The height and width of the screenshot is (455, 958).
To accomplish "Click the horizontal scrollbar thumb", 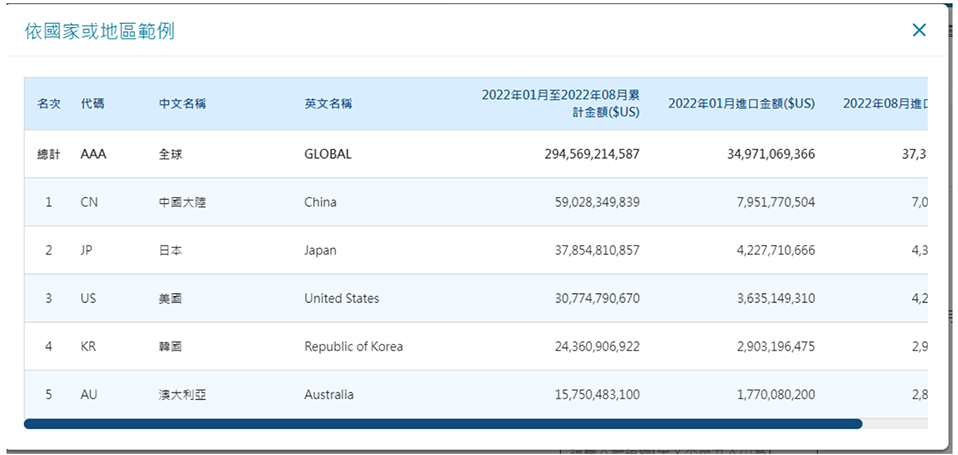I will click(x=442, y=424).
